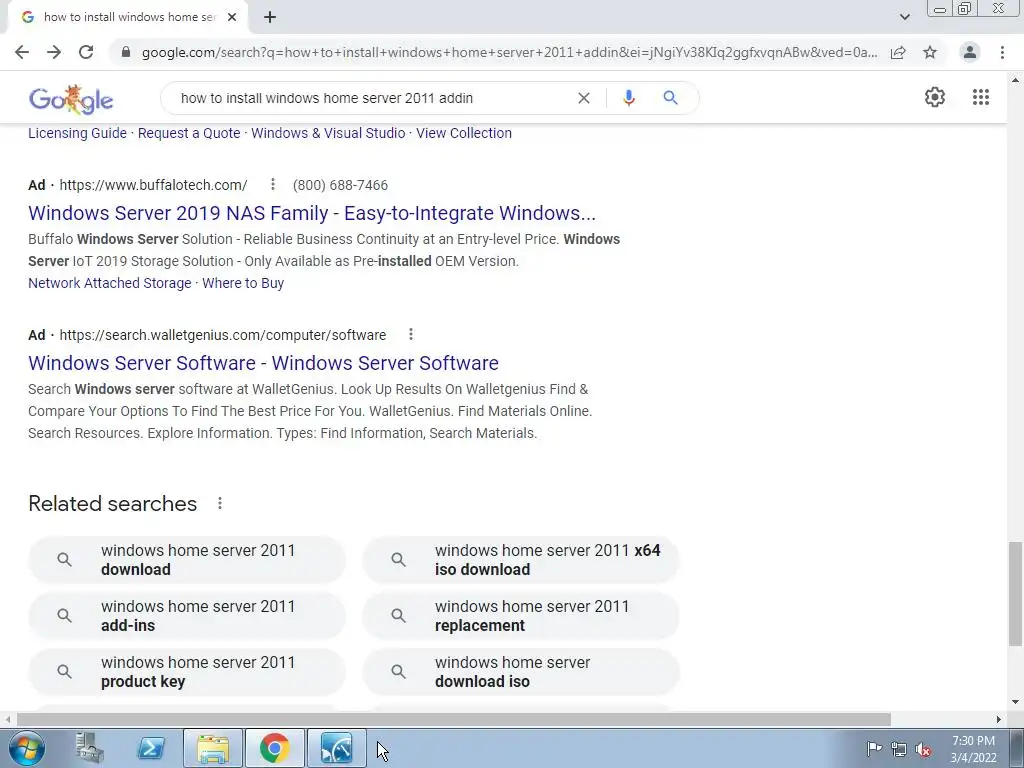Open the Chrome profile menu
The image size is (1024, 768).
970,52
